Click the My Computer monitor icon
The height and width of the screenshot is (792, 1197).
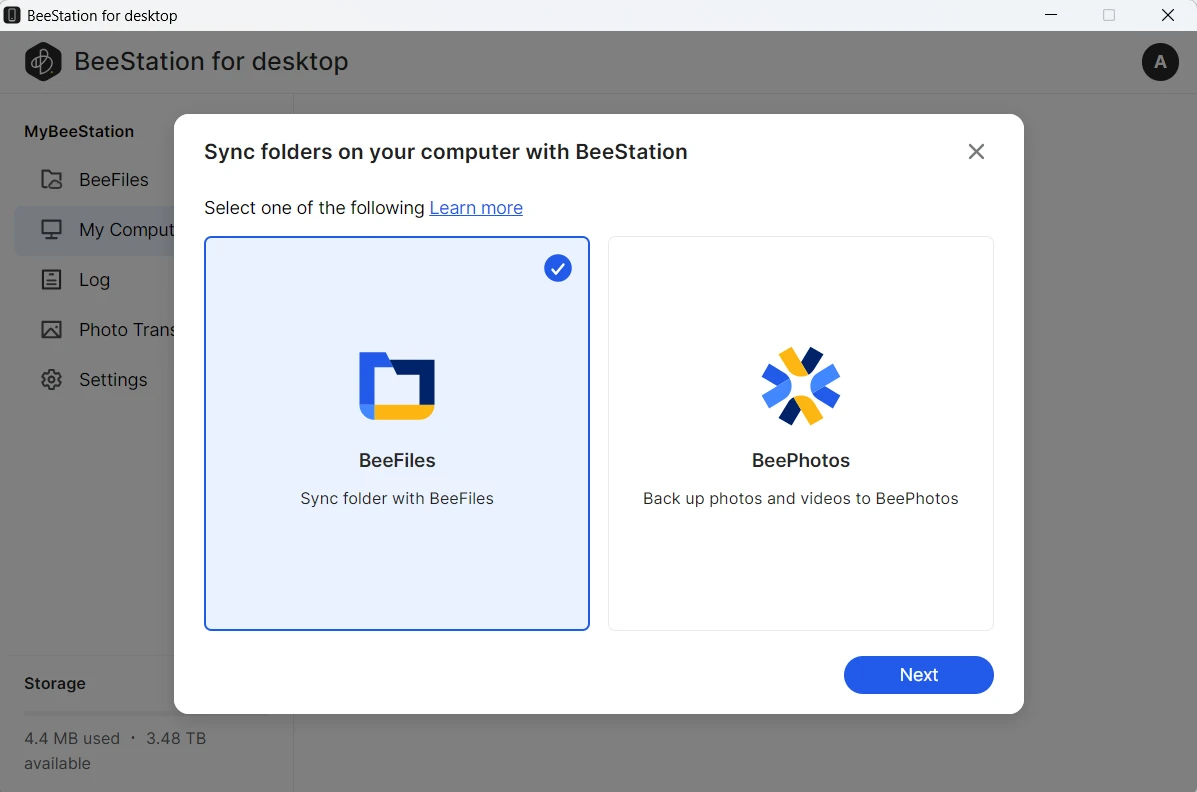point(51,230)
